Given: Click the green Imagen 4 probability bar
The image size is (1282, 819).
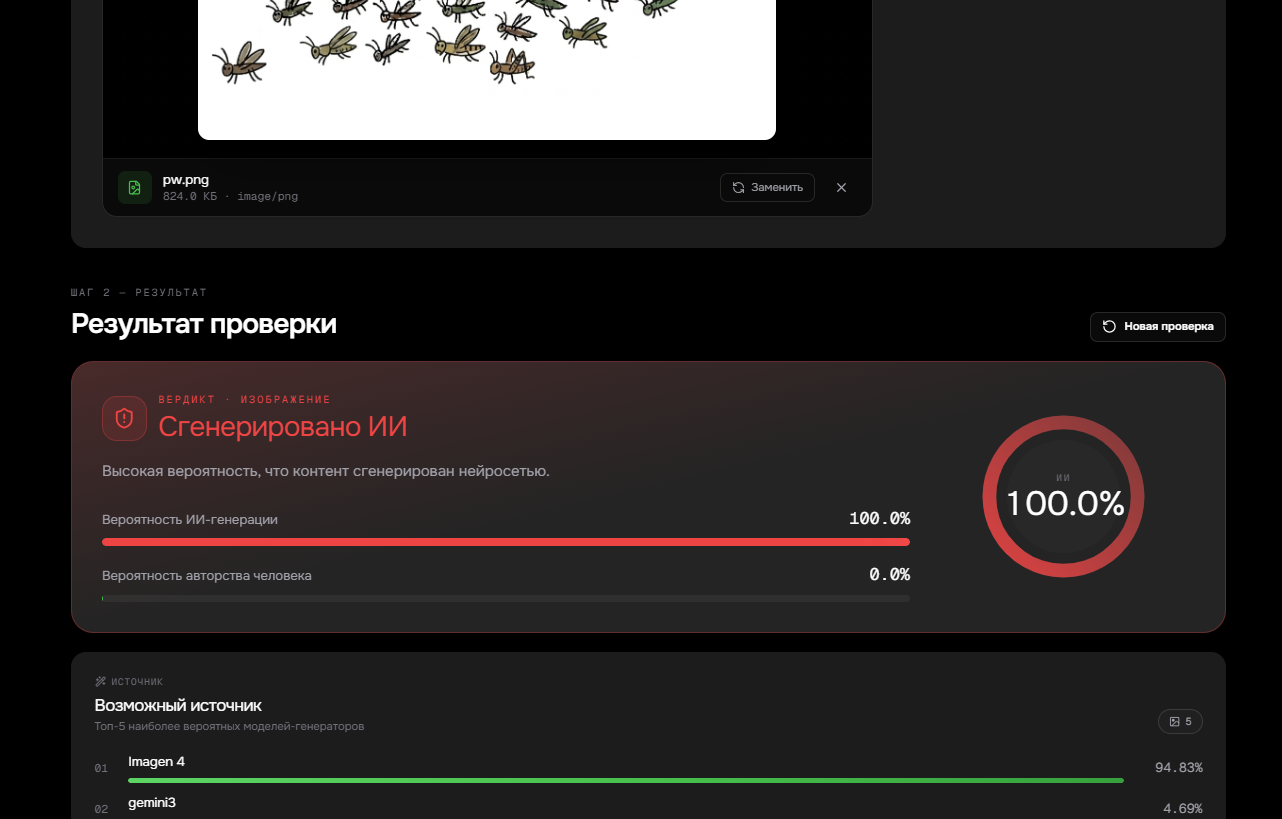Looking at the screenshot, I should pos(626,780).
